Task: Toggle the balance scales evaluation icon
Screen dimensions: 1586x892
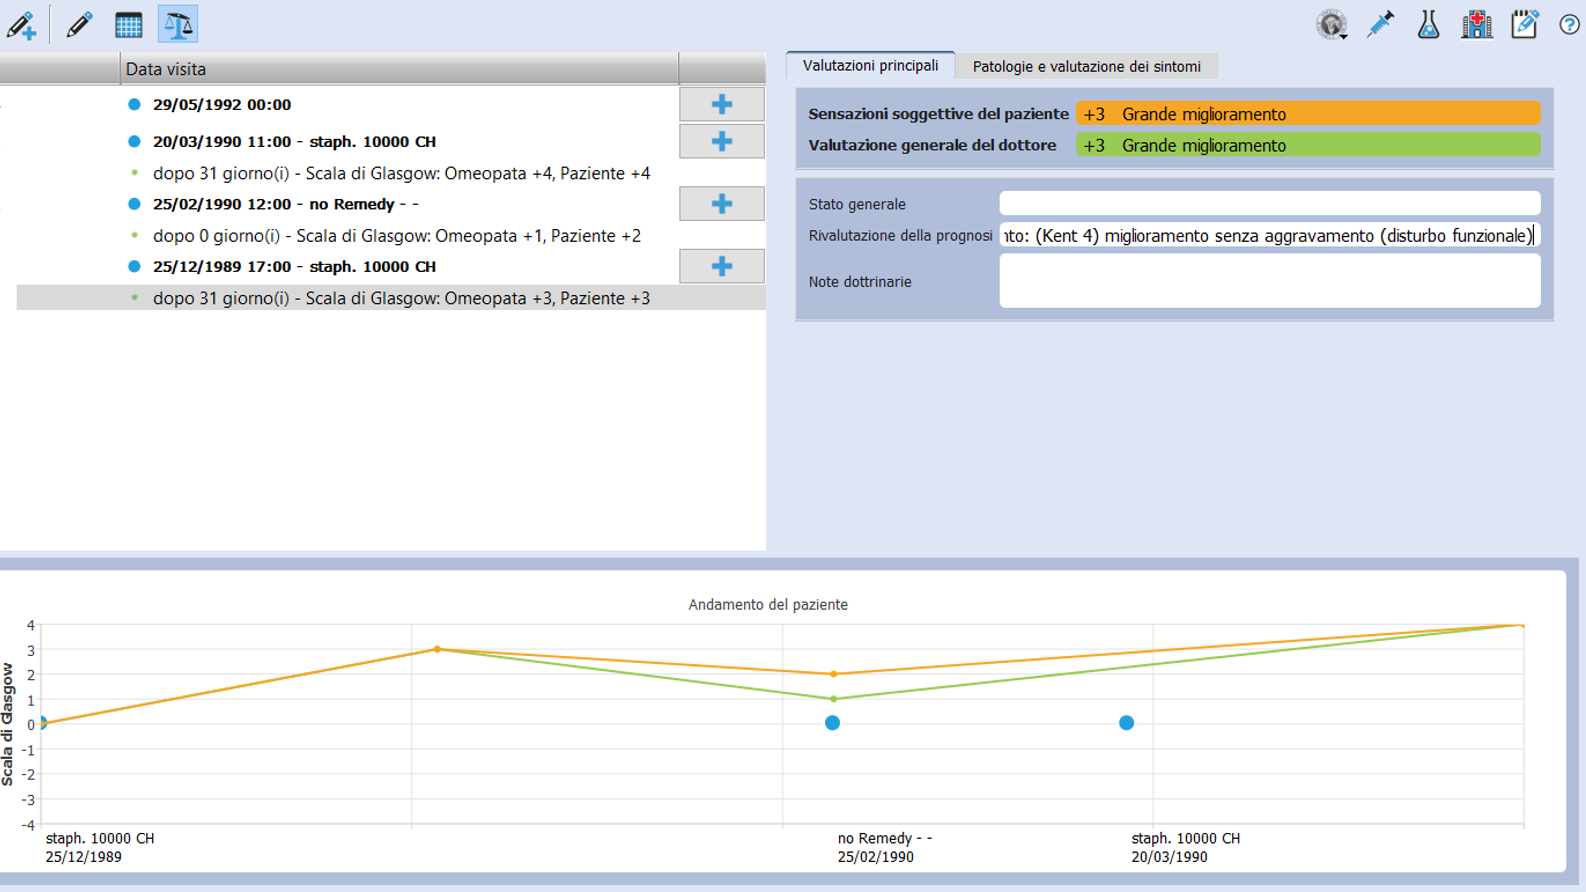Action: 178,25
